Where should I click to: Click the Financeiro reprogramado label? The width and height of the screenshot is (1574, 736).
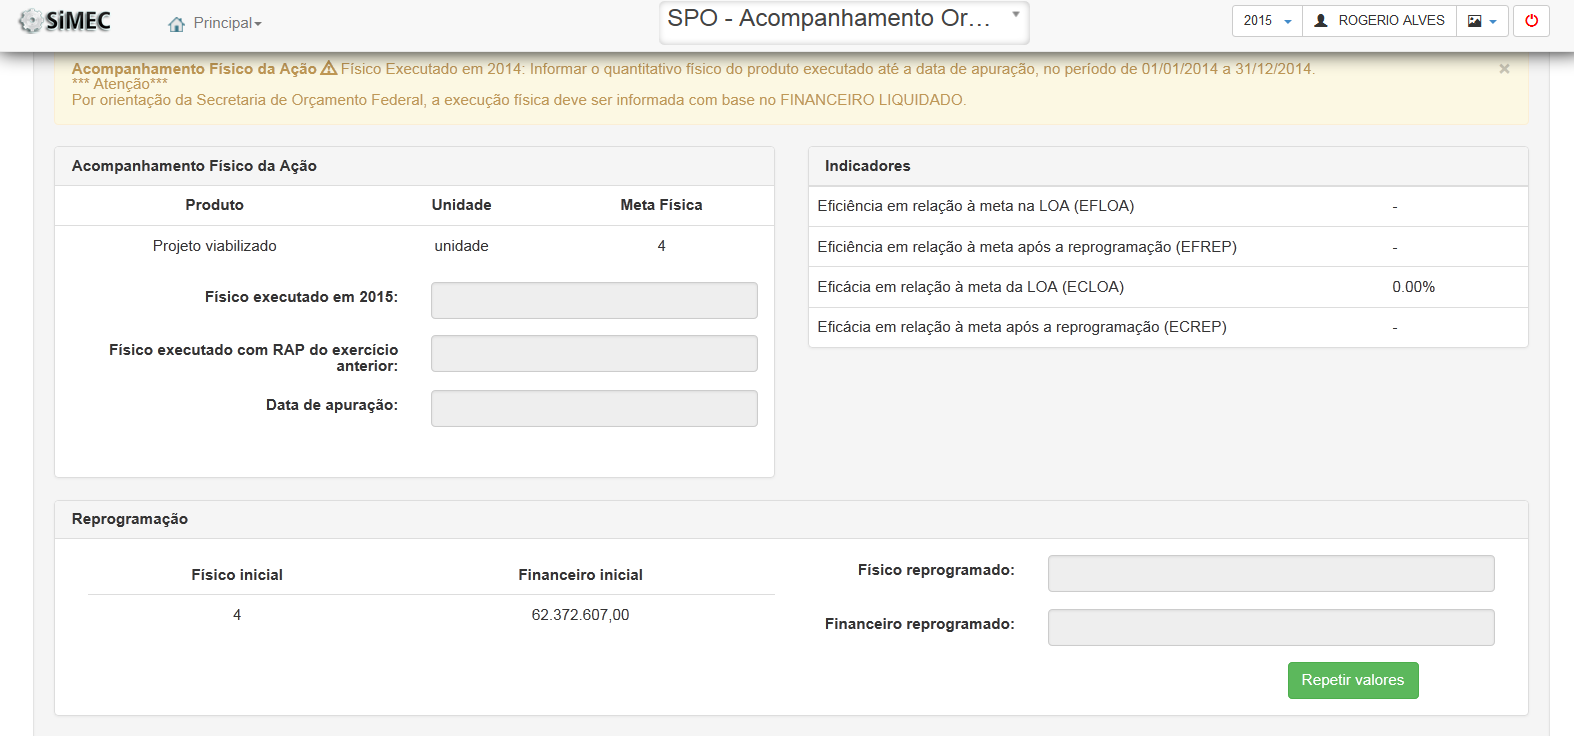point(919,624)
